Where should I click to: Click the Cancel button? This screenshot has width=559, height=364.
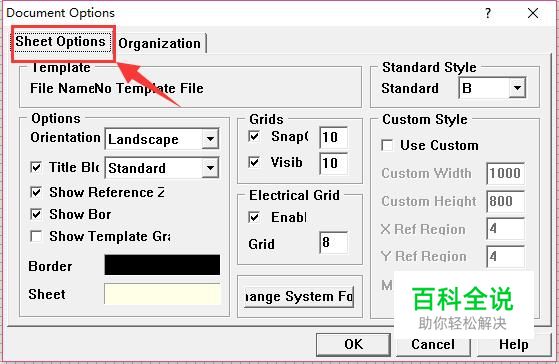click(433, 344)
